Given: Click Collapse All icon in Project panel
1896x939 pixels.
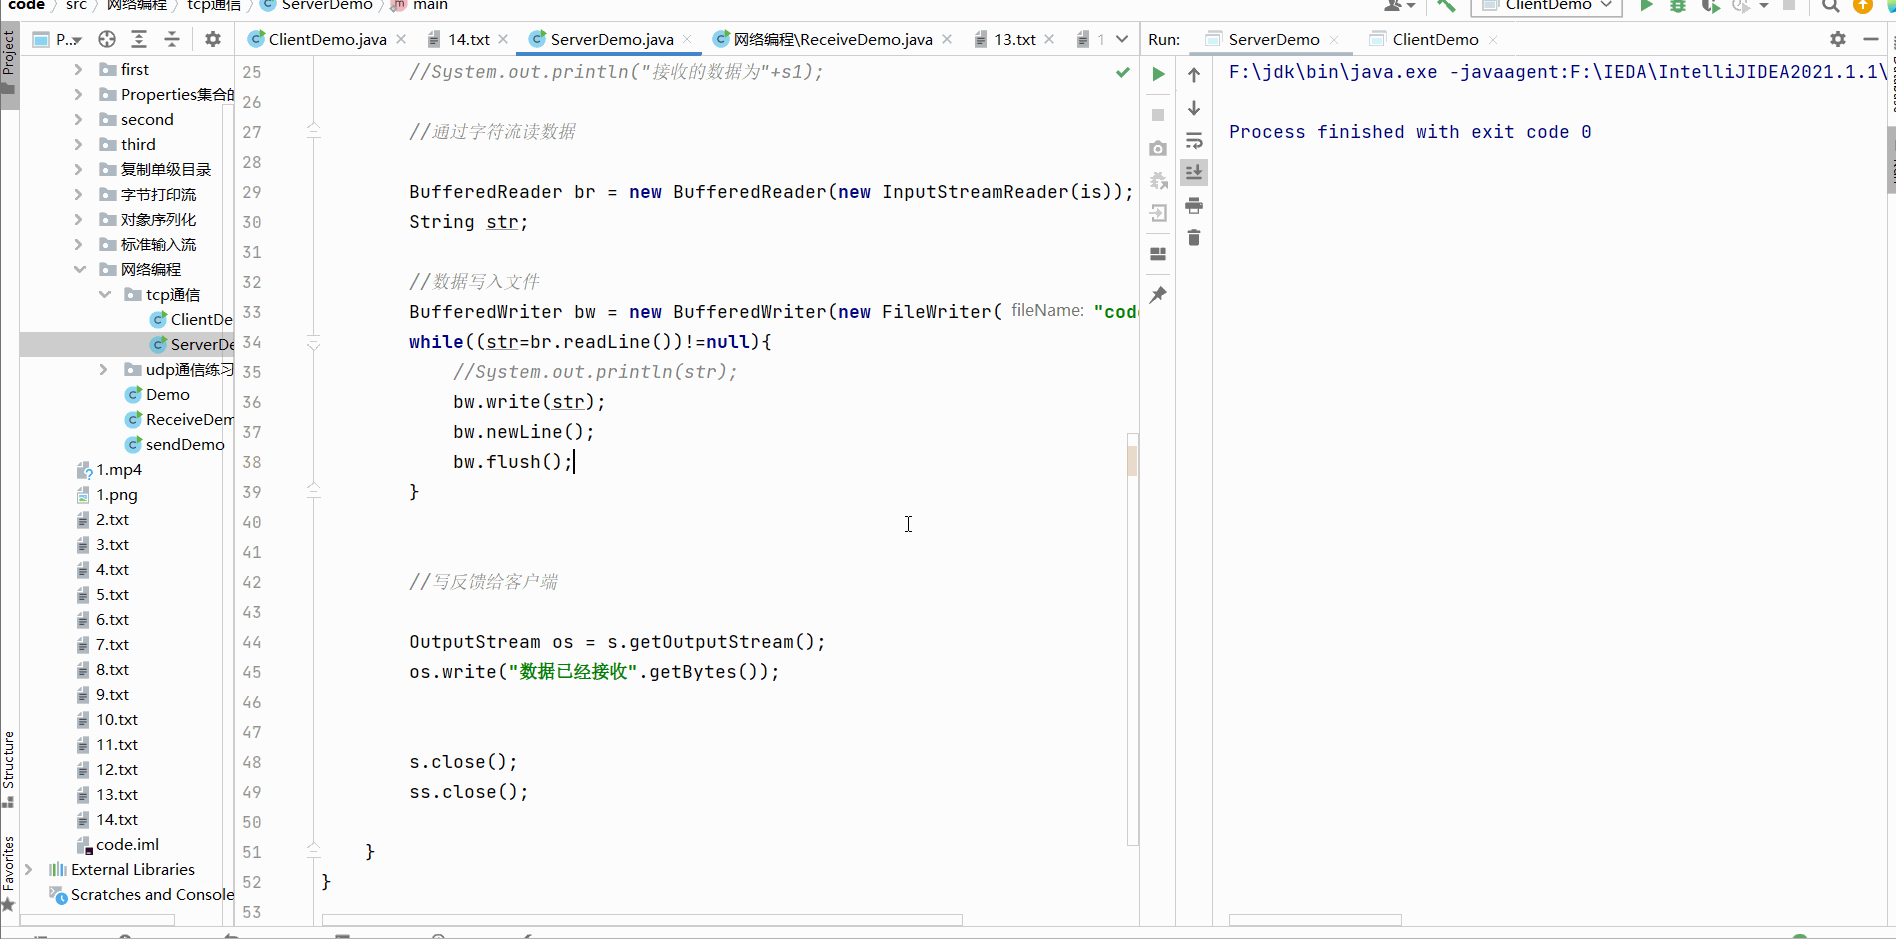Looking at the screenshot, I should pos(172,39).
